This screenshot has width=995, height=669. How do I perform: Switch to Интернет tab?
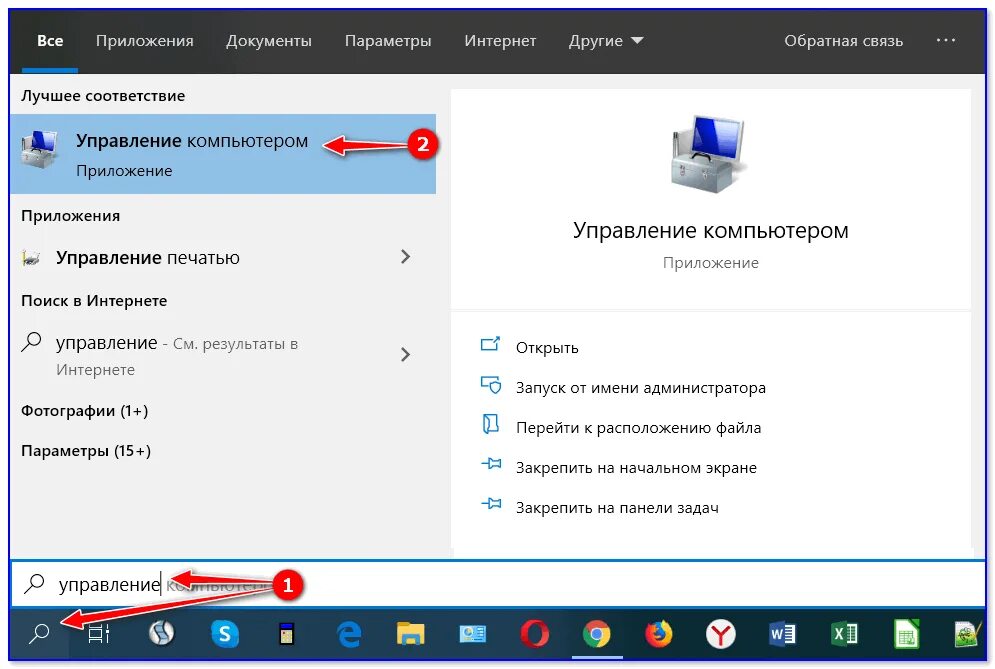click(x=500, y=41)
